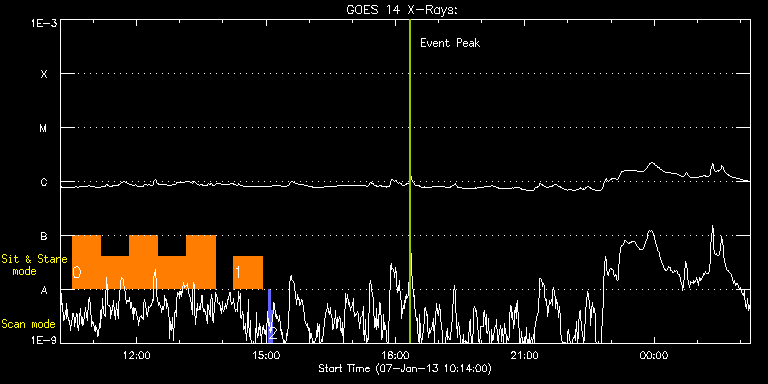Click the Scan mode label

[28, 324]
